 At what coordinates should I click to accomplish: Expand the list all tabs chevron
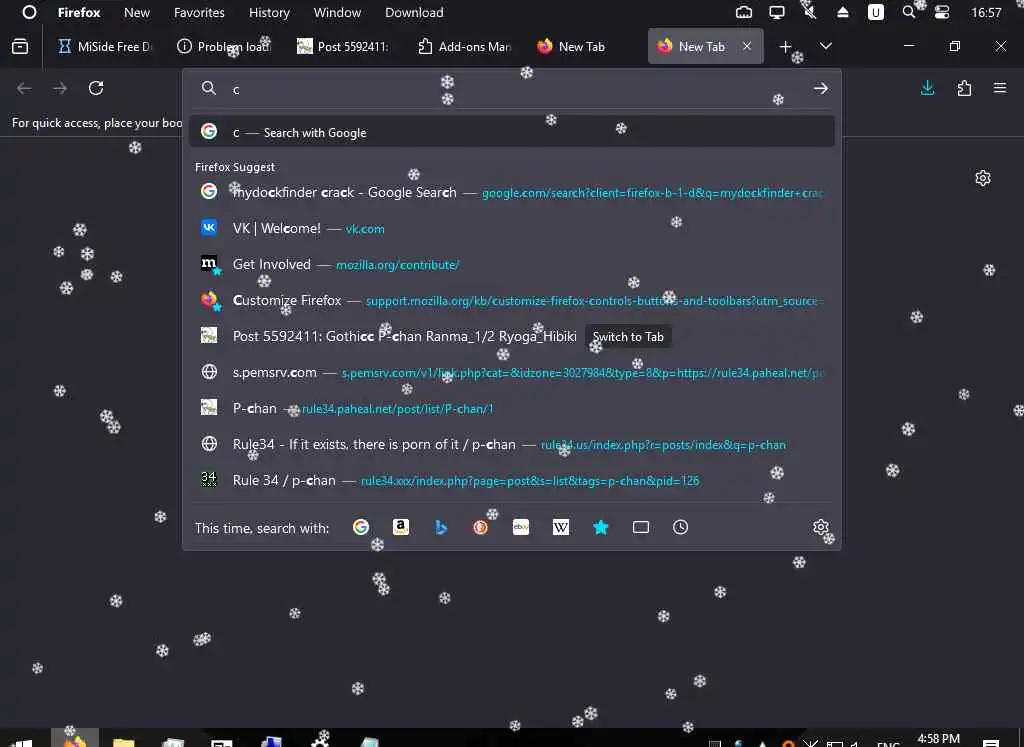[x=825, y=46]
